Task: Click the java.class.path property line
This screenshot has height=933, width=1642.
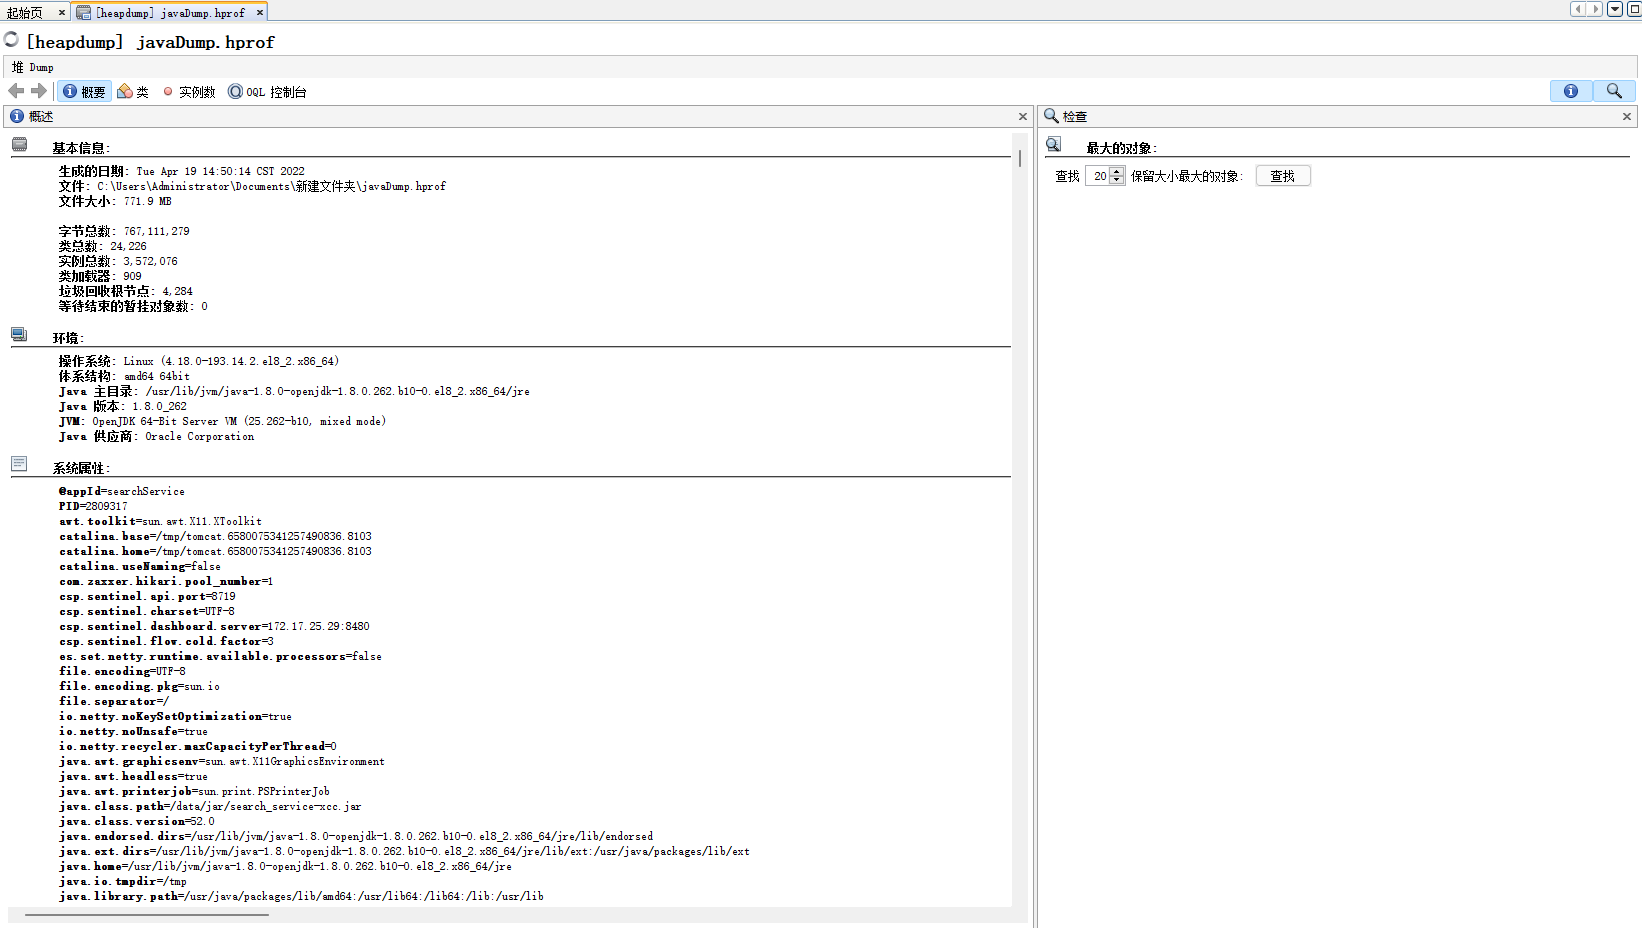Action: click(x=210, y=806)
